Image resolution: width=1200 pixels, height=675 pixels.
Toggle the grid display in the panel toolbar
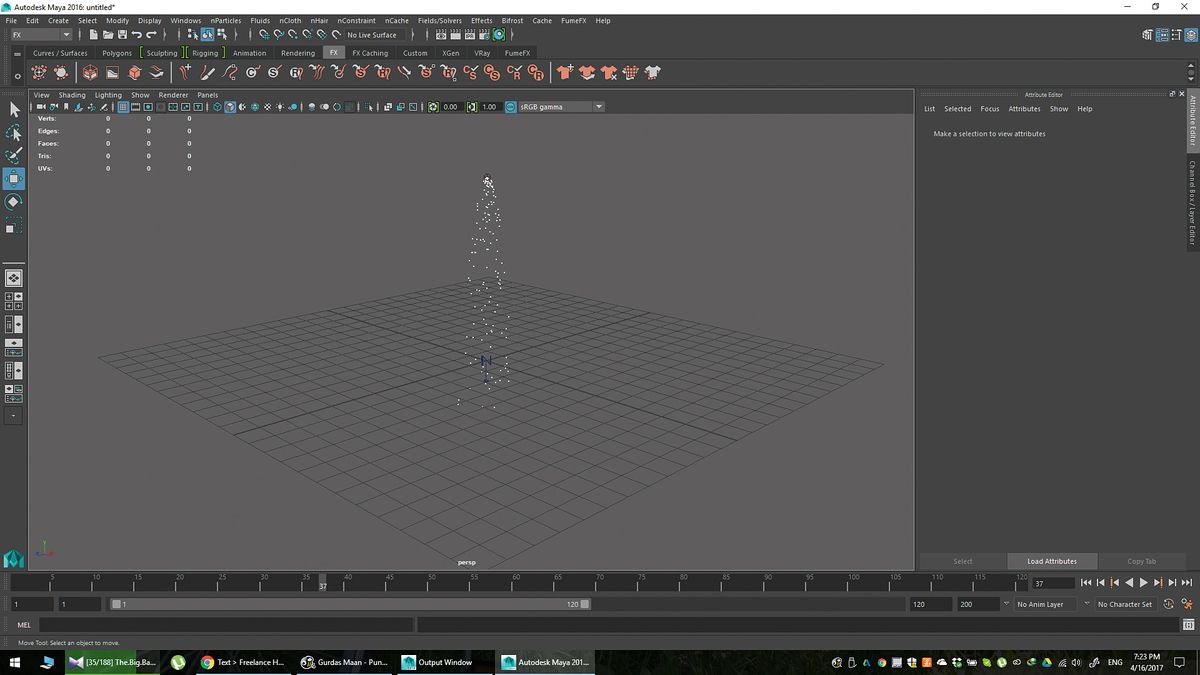[x=124, y=107]
